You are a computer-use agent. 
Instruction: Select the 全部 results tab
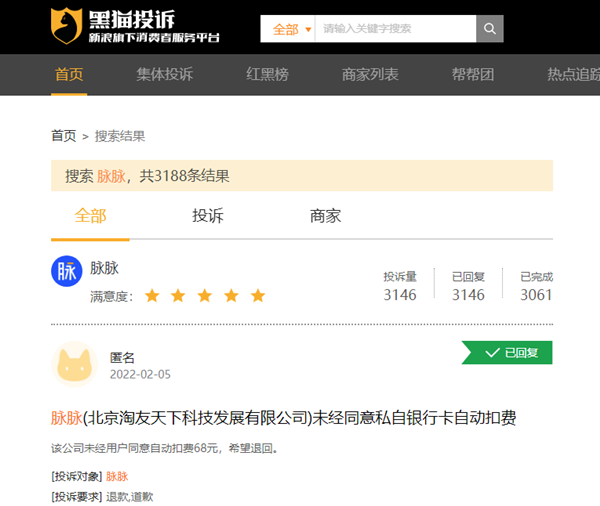(90, 215)
